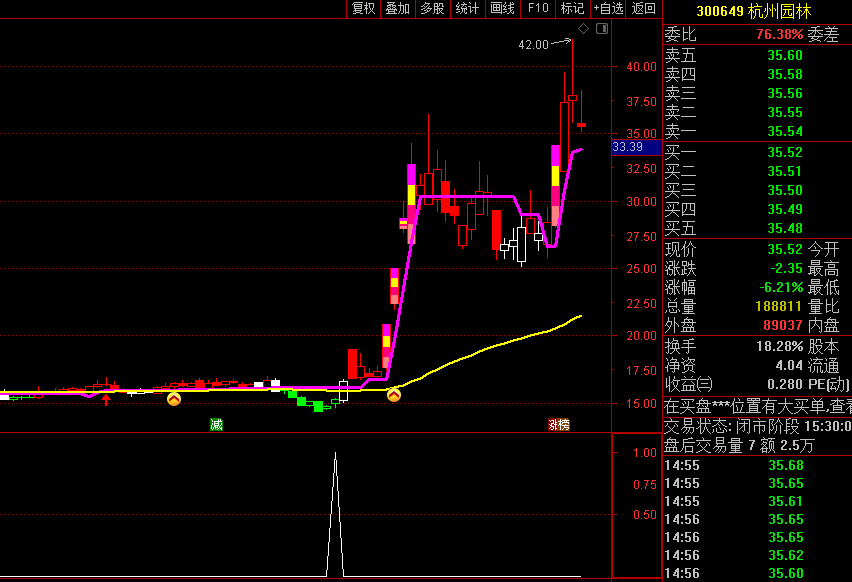
Task: Click the 涨跌 -2.35 value
Action: click(786, 268)
